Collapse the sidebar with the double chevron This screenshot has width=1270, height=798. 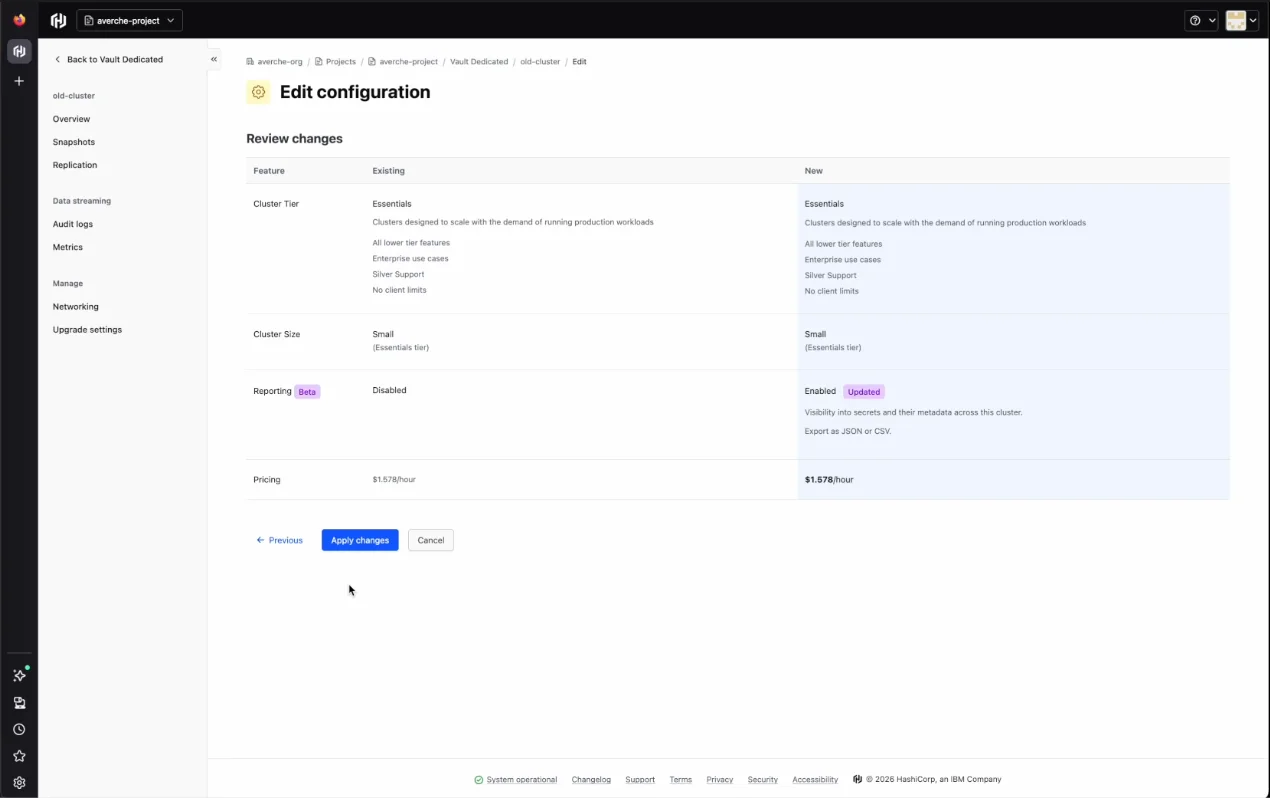(214, 60)
